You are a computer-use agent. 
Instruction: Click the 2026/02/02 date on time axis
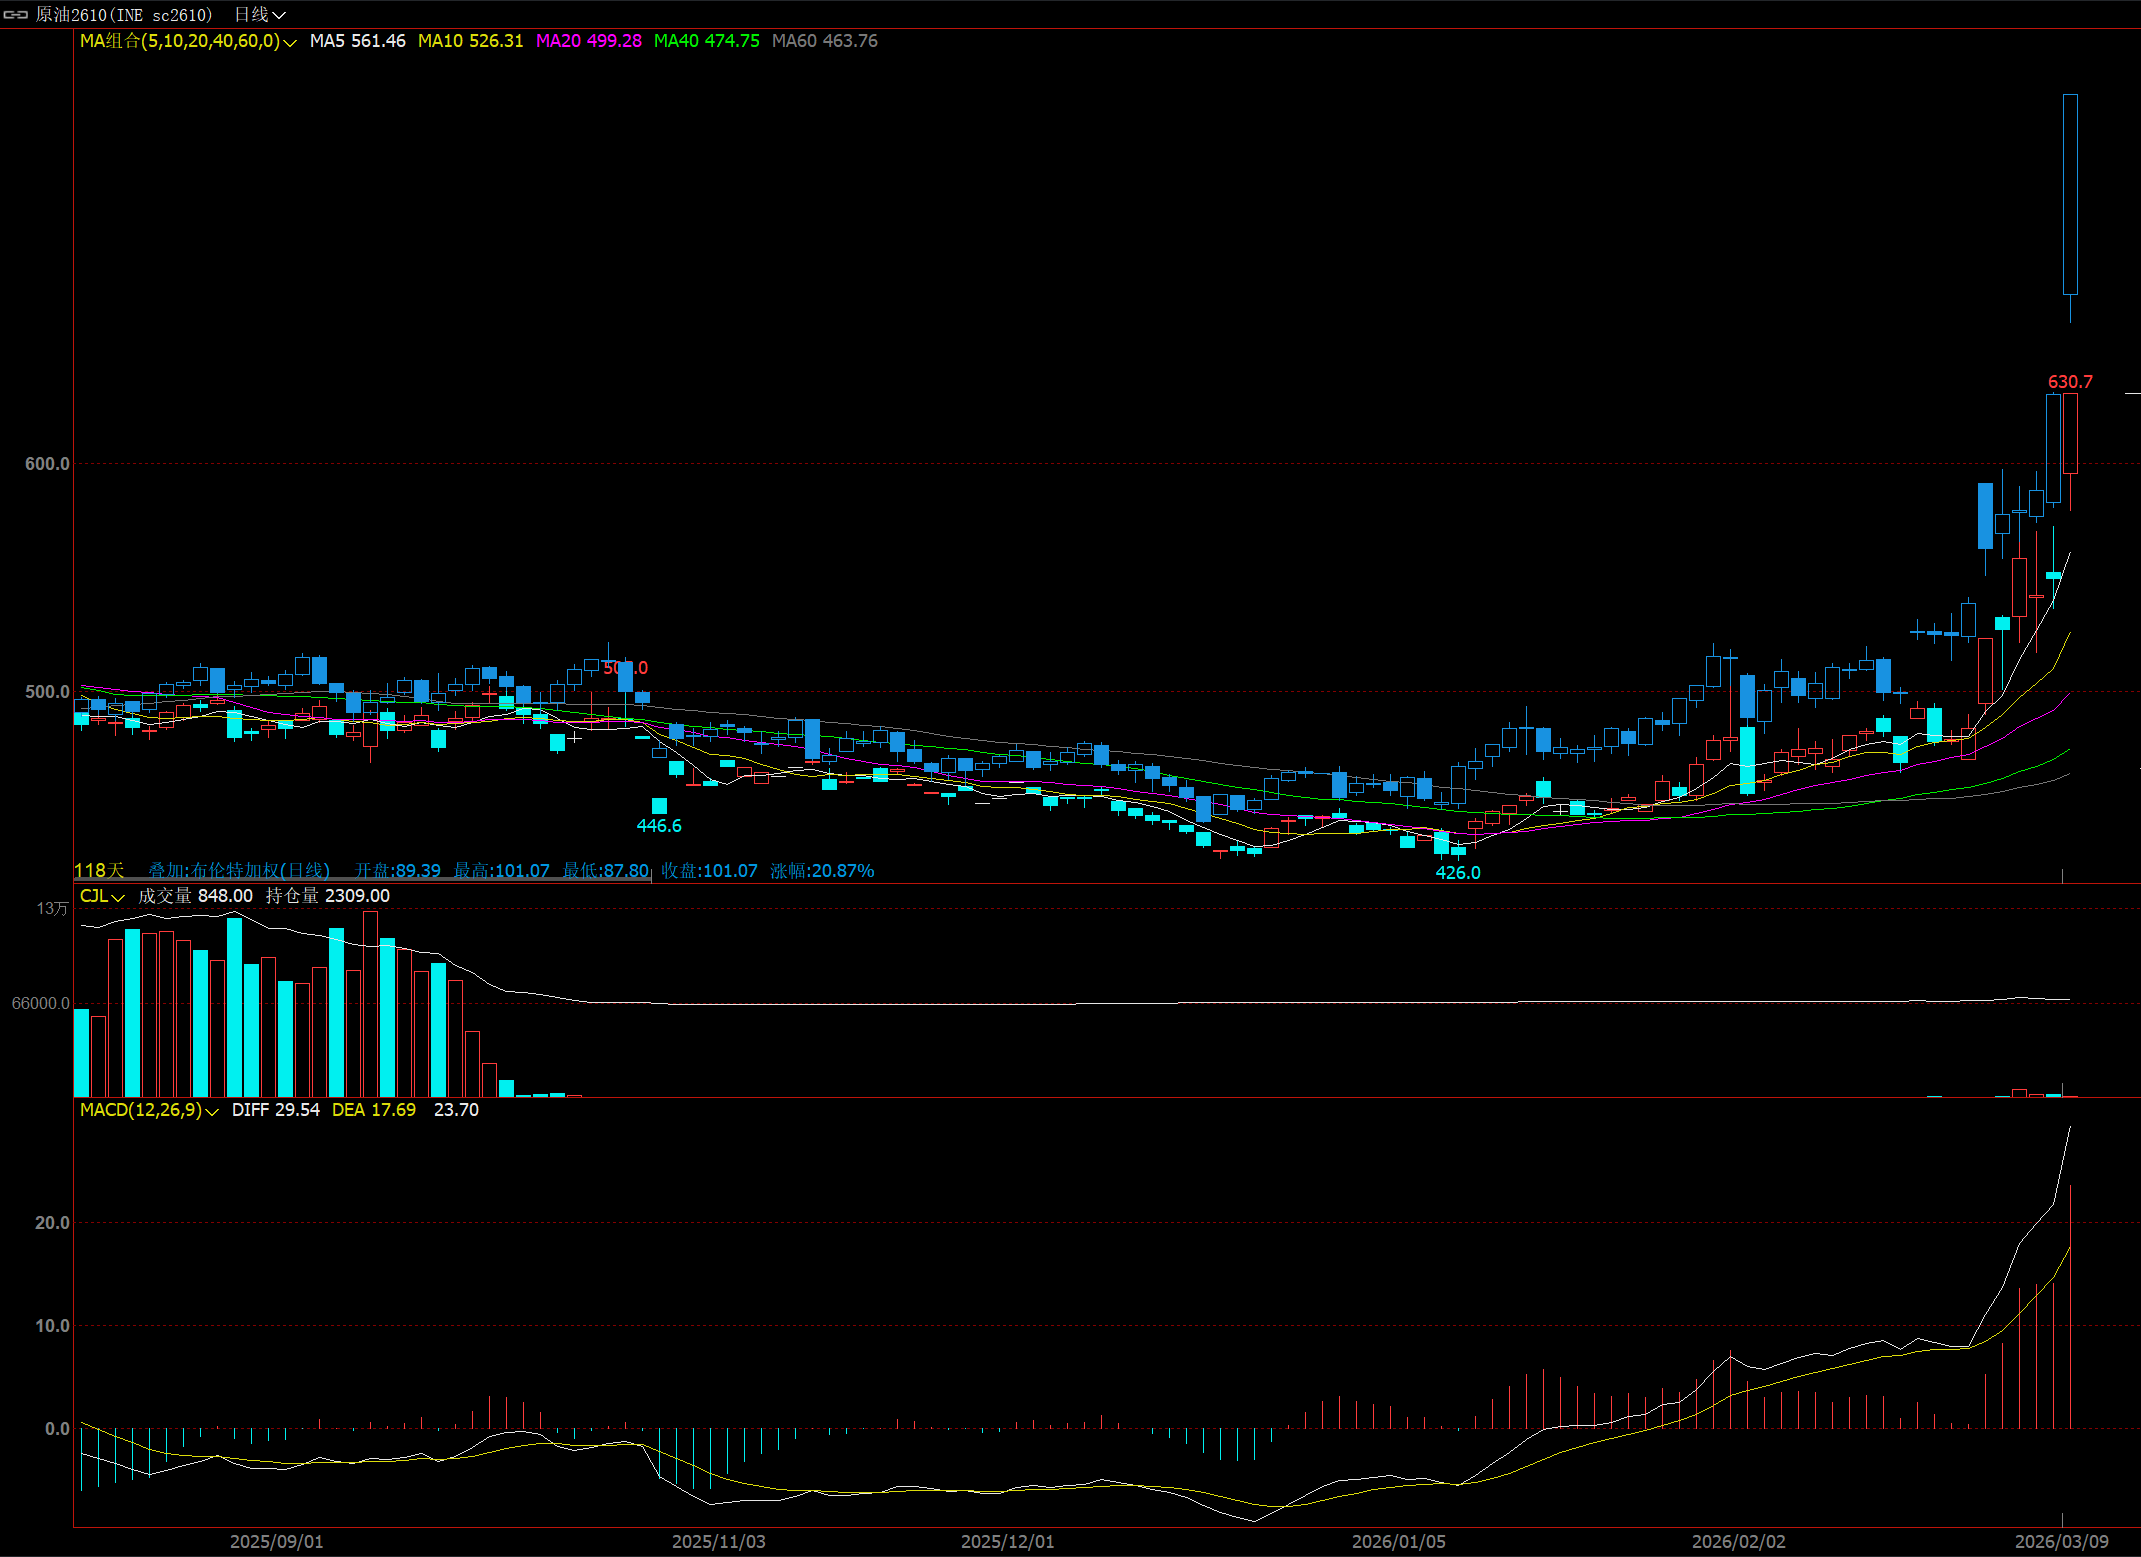pyautogui.click(x=1738, y=1542)
